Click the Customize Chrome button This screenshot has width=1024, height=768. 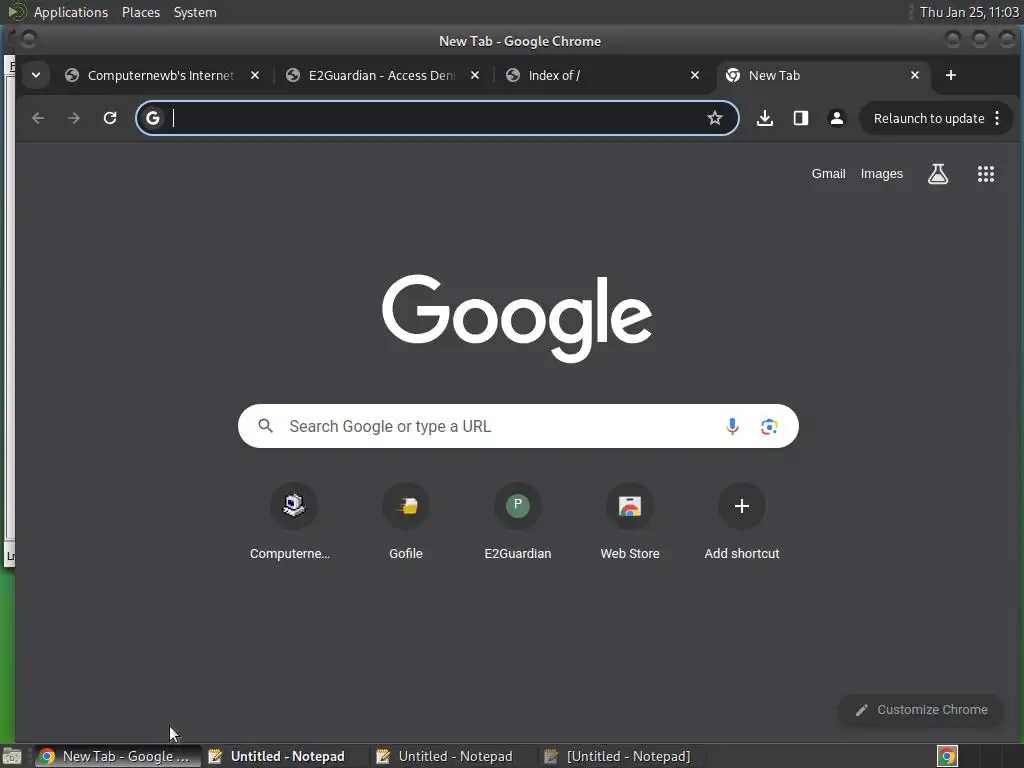click(921, 709)
